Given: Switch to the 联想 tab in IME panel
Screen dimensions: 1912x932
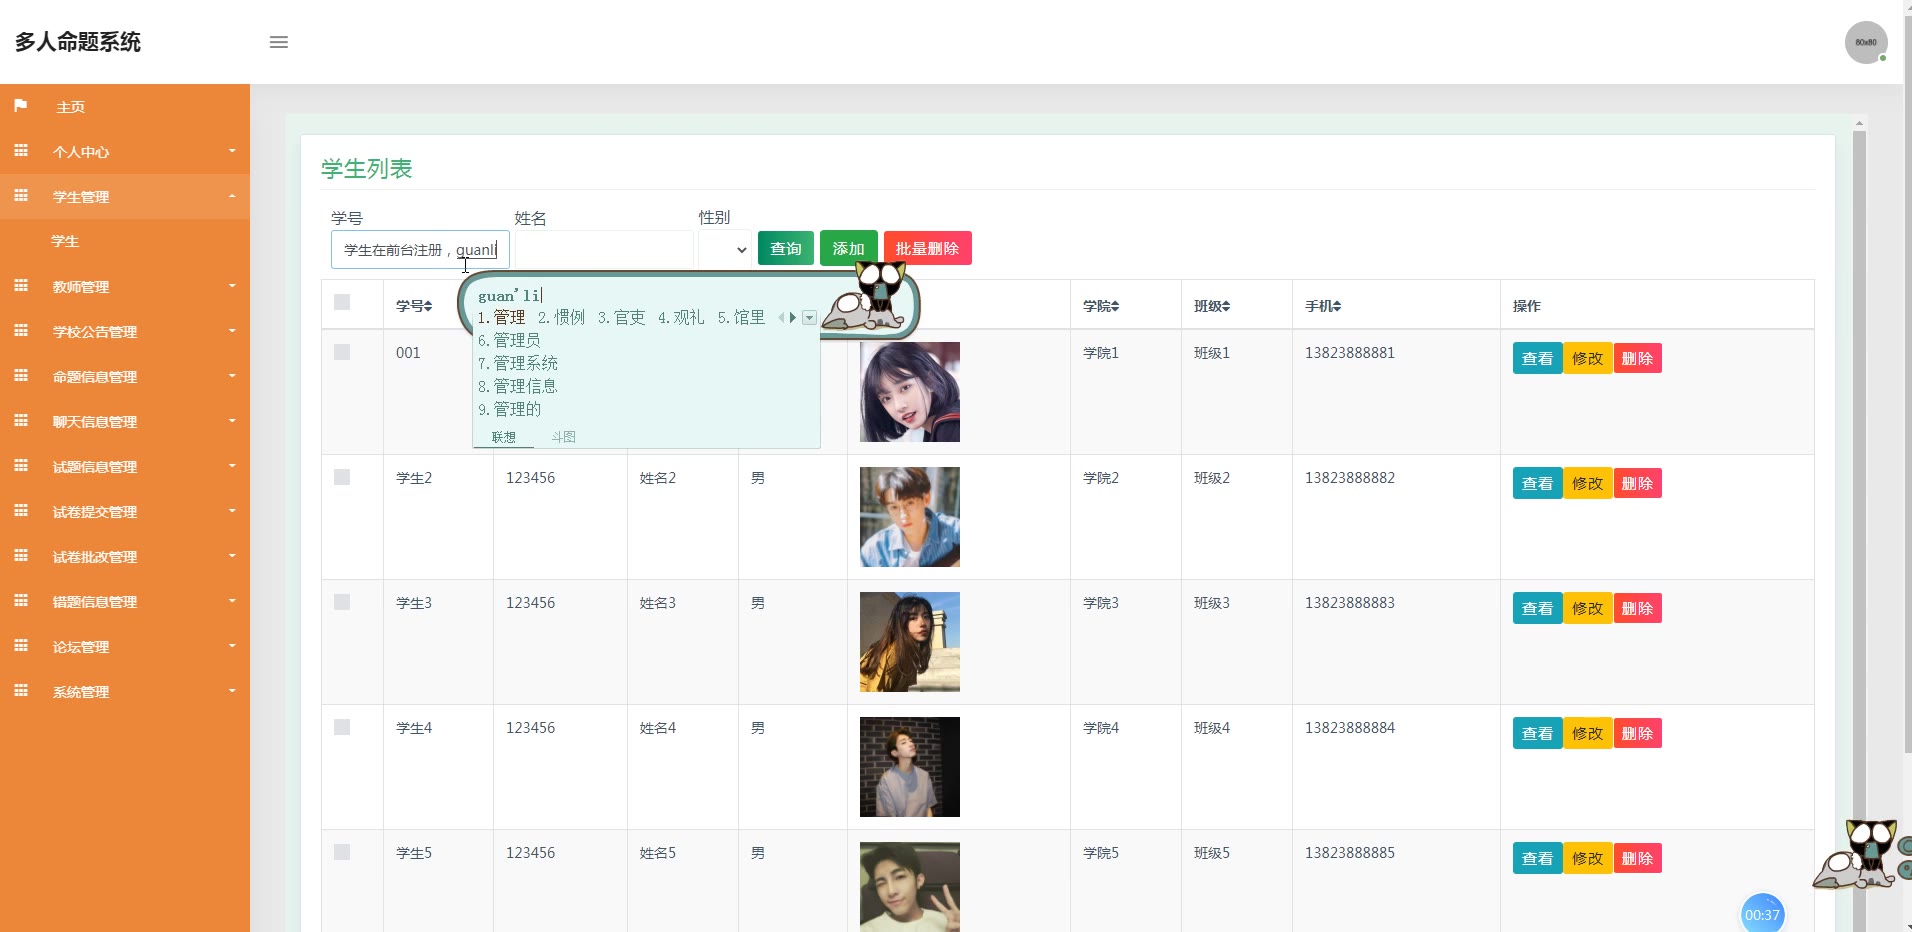Looking at the screenshot, I should click(x=504, y=437).
